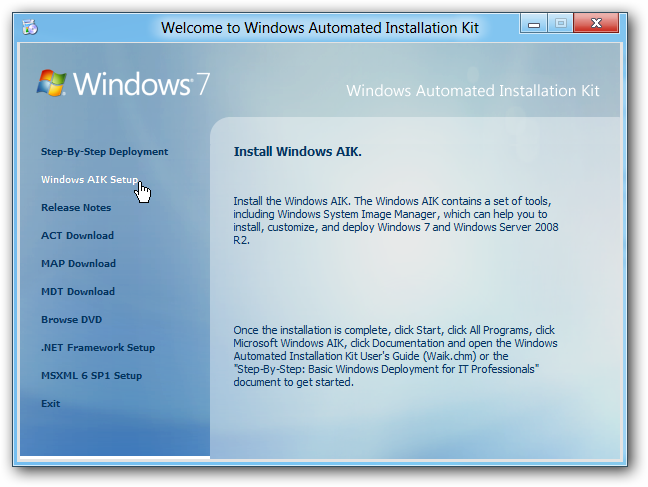Screen dimensions: 648x487
Task: Launch Windows AIK Setup
Action: click(89, 179)
